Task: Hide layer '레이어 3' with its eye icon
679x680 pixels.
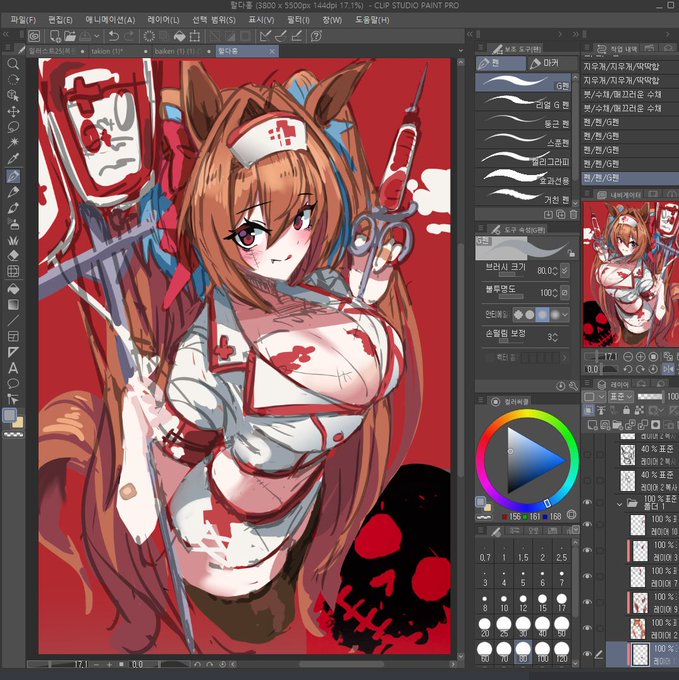Action: 588,550
